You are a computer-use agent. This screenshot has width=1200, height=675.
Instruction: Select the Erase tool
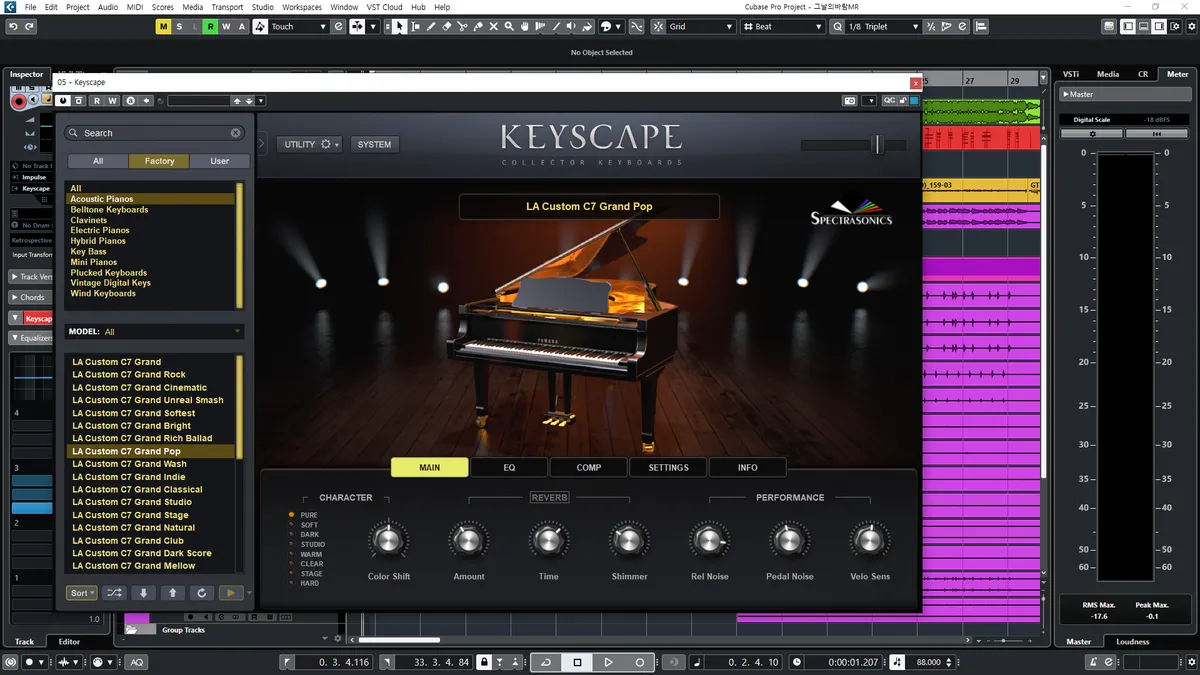tap(447, 27)
